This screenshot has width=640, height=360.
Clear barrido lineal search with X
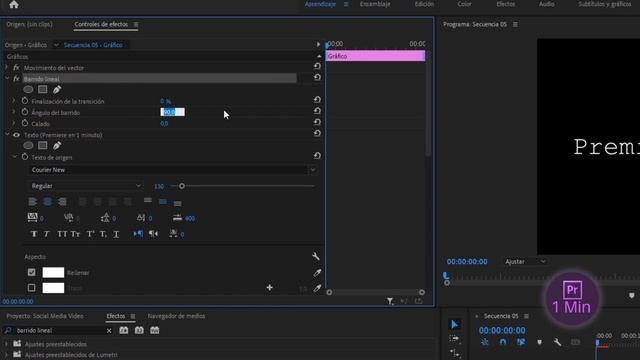click(x=109, y=331)
